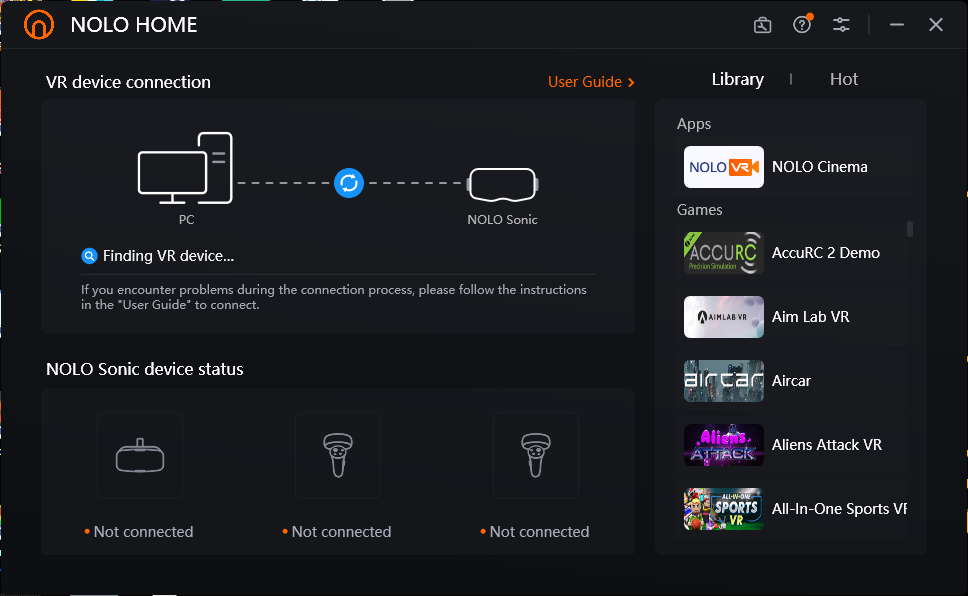Click the Apps section heading
The image size is (968, 596).
[x=694, y=124]
